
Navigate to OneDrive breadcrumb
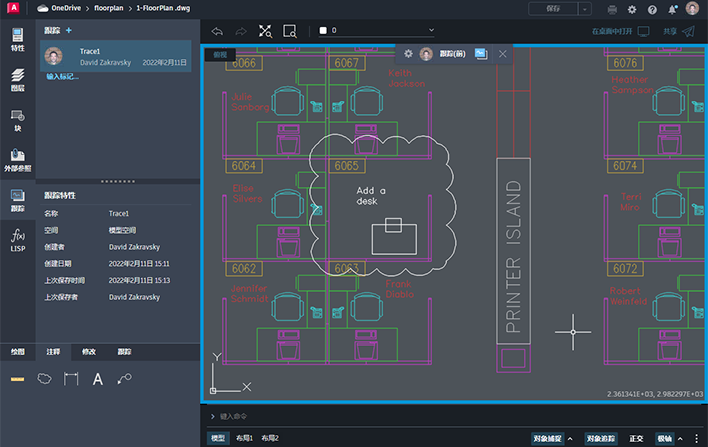(x=65, y=8)
